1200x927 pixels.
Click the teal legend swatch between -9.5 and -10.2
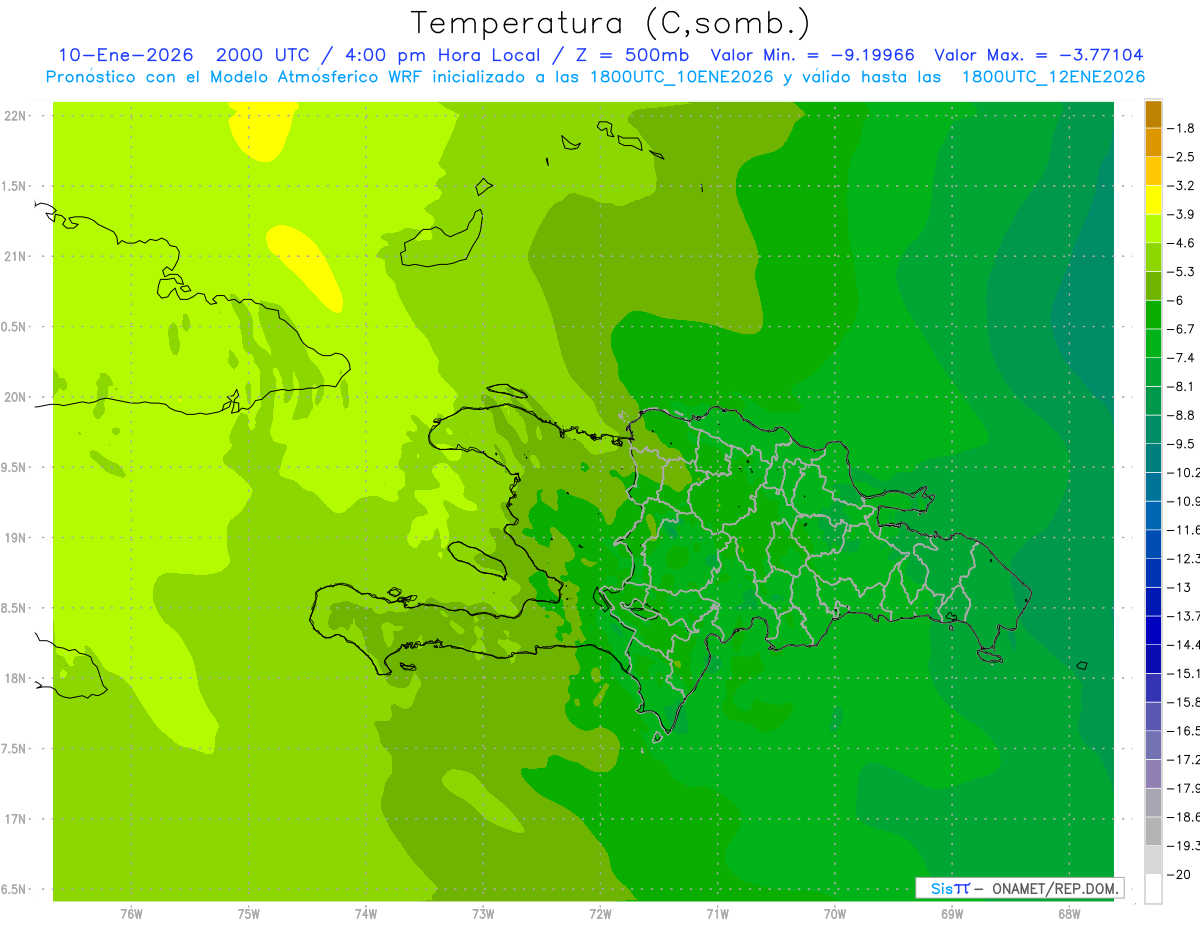coord(1153,458)
